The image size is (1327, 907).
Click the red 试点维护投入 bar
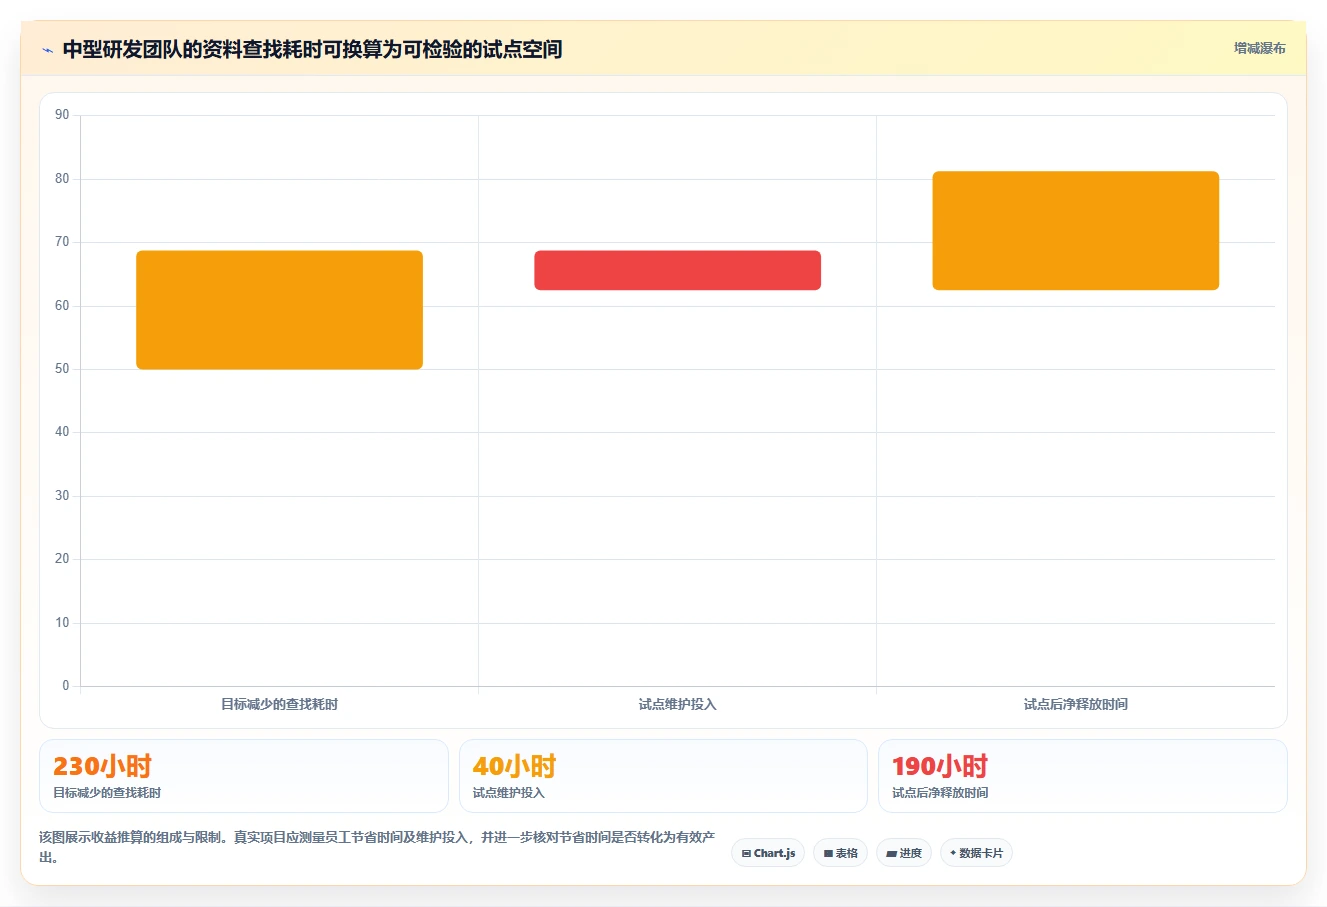point(678,270)
